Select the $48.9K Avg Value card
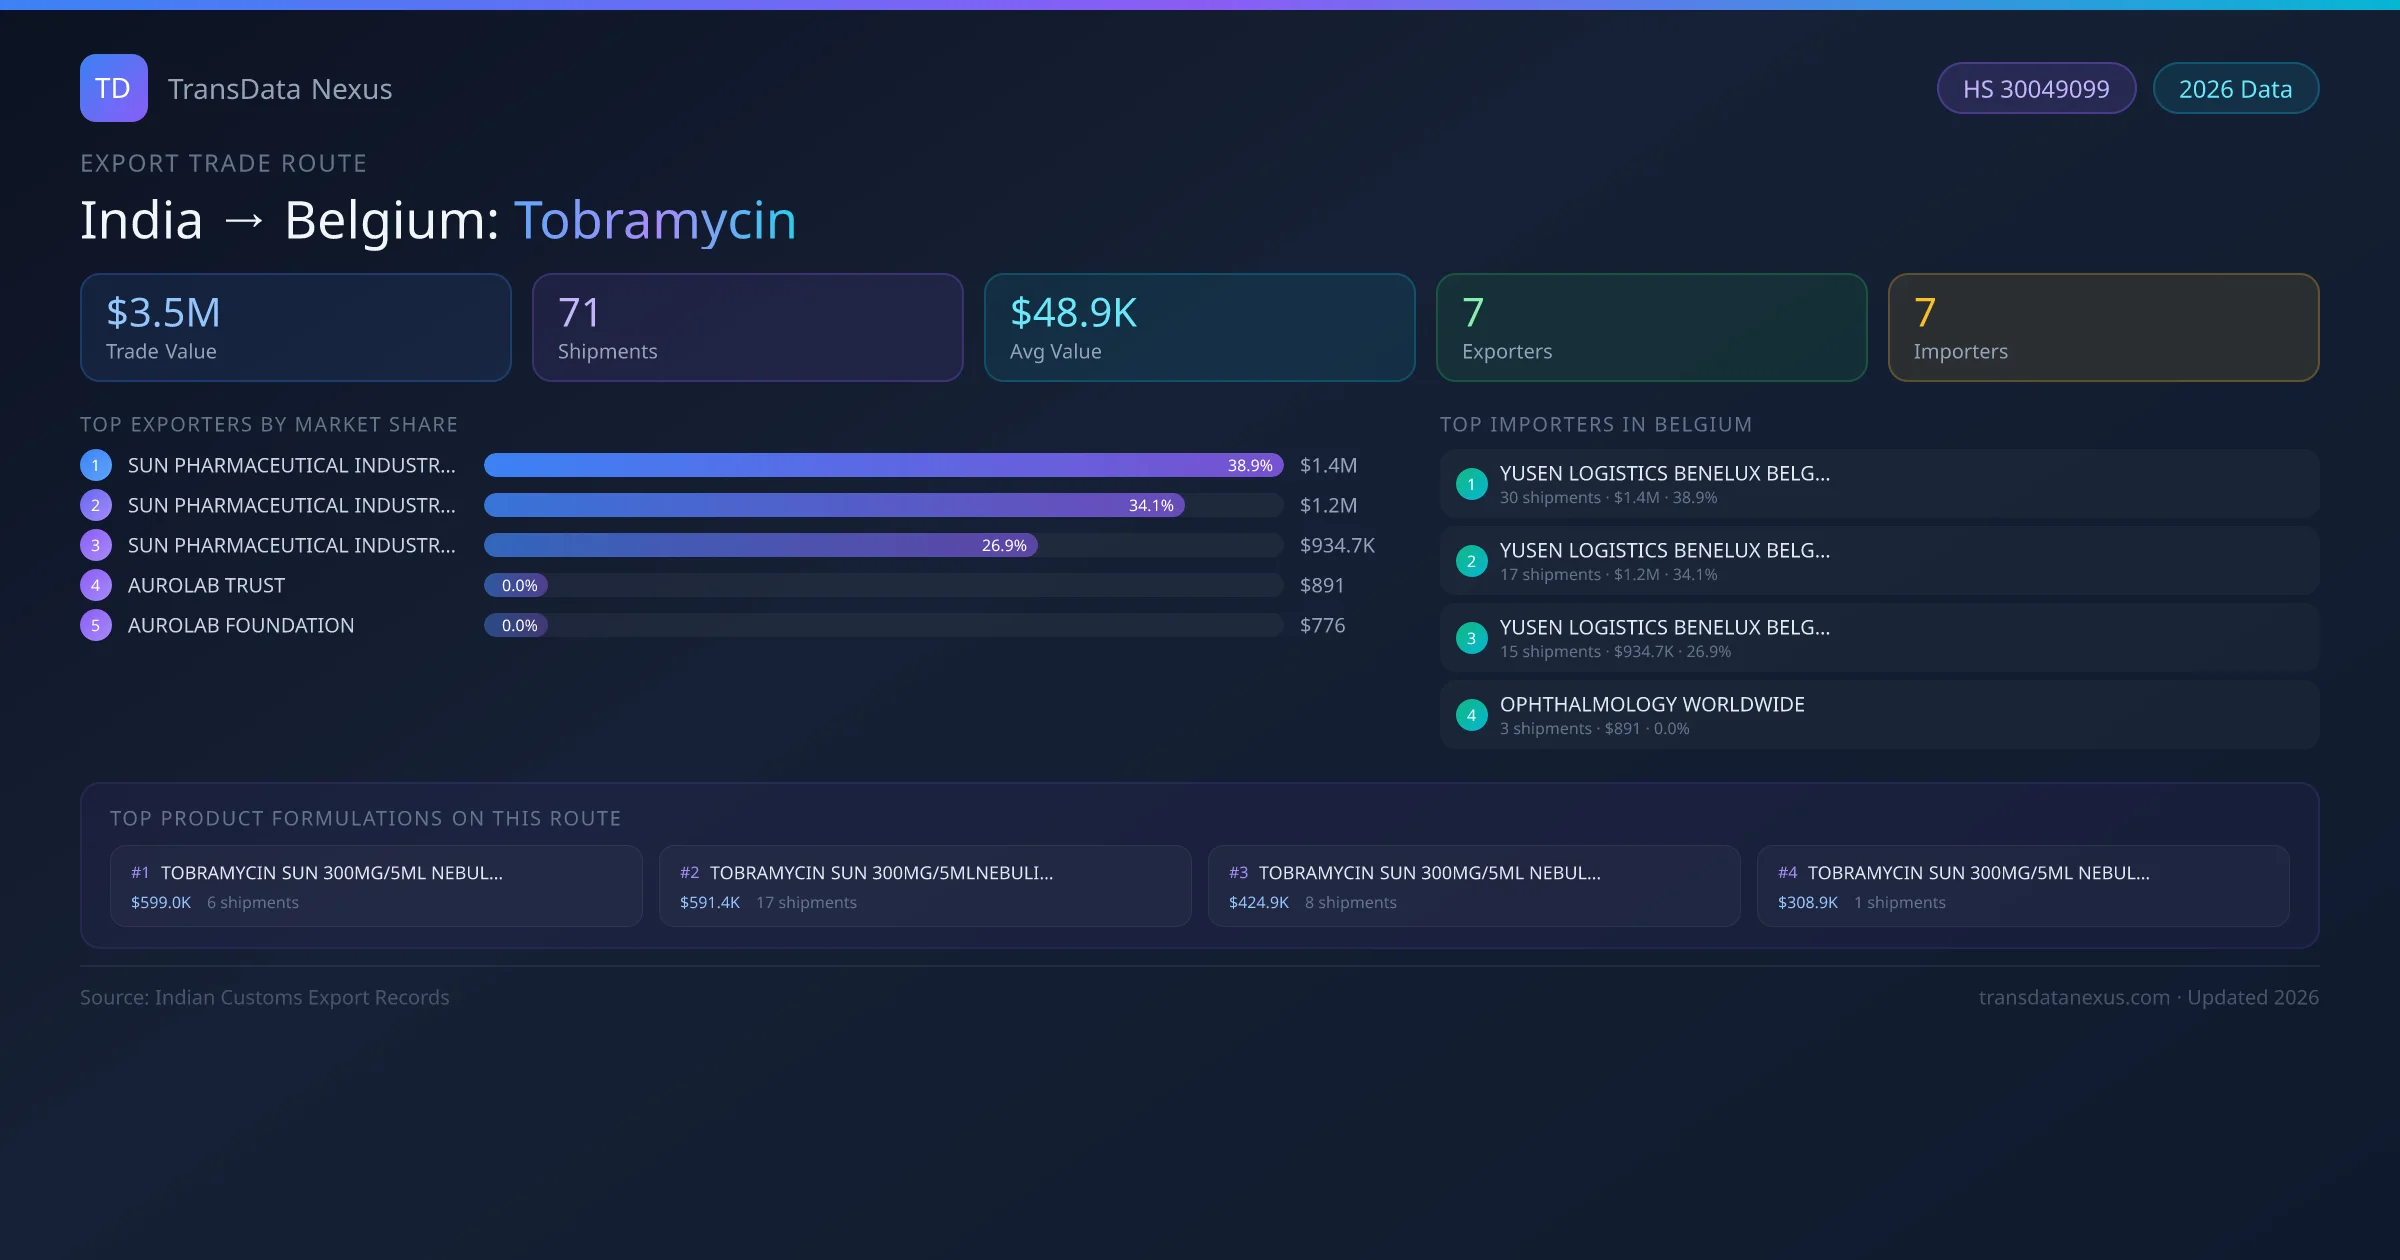2400x1260 pixels. [1199, 327]
